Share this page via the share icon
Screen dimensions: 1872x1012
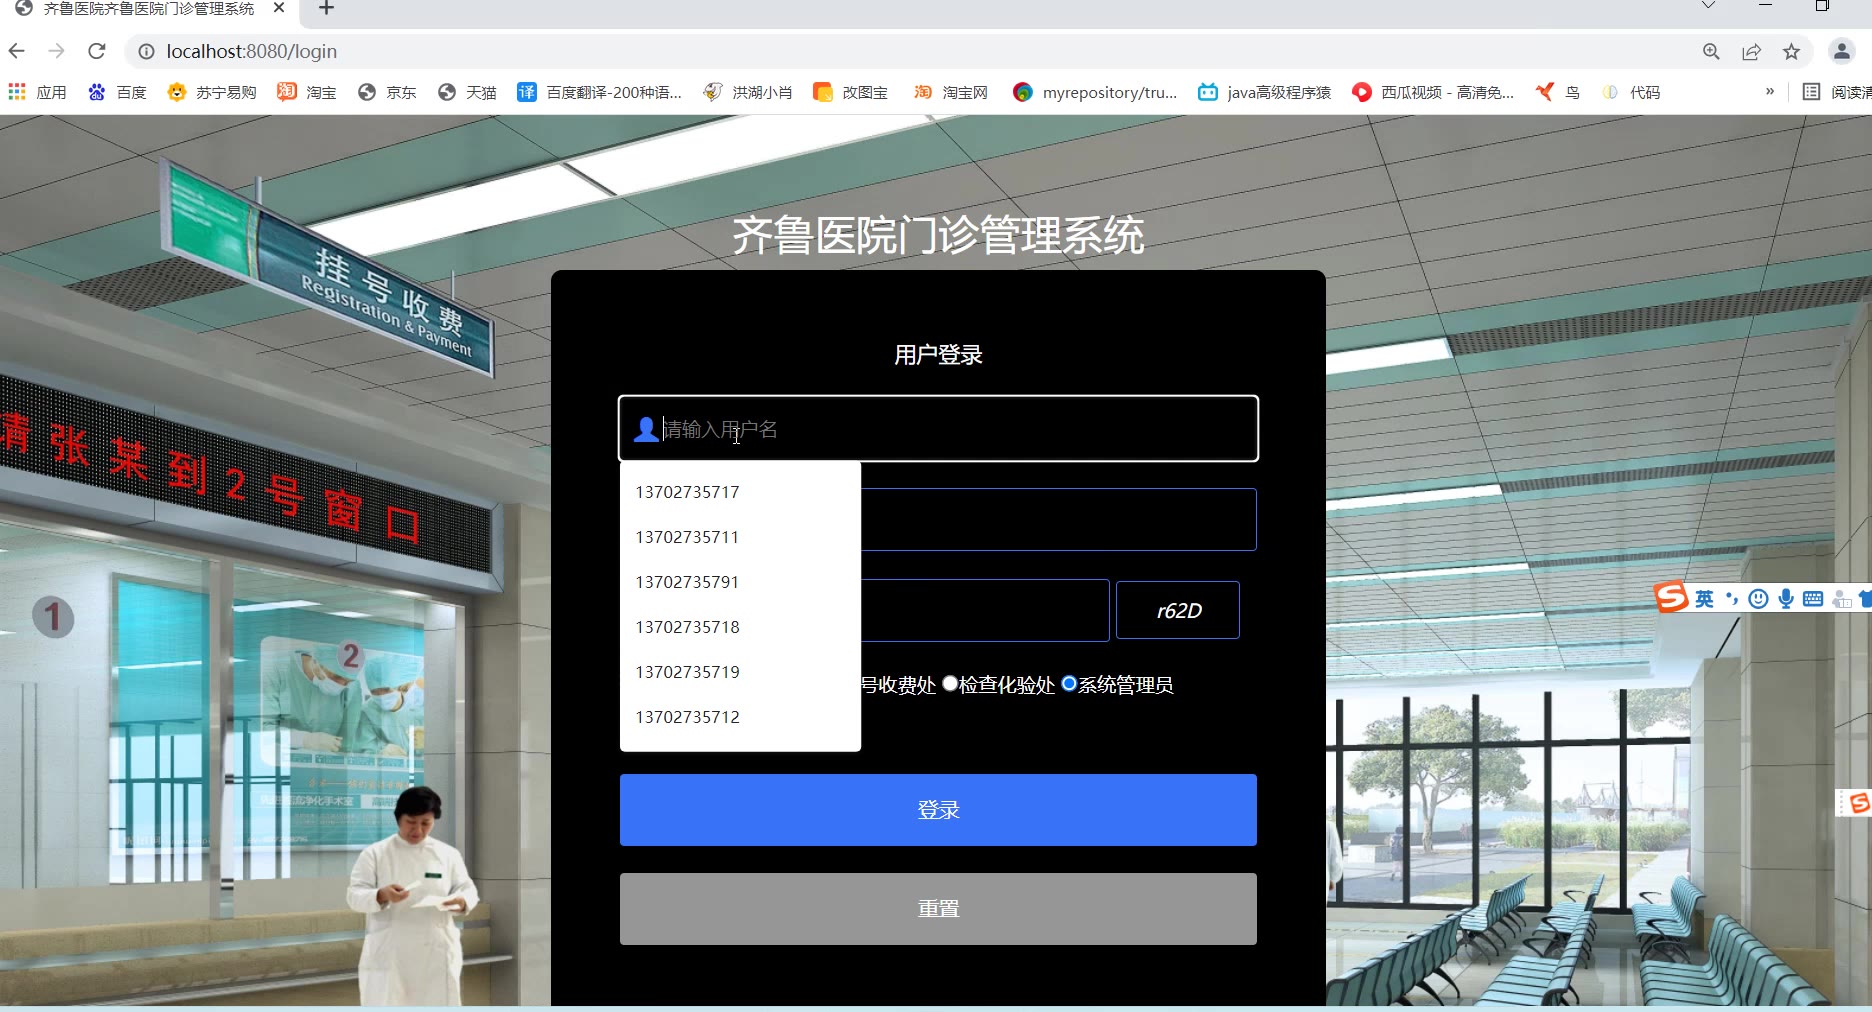pos(1751,51)
